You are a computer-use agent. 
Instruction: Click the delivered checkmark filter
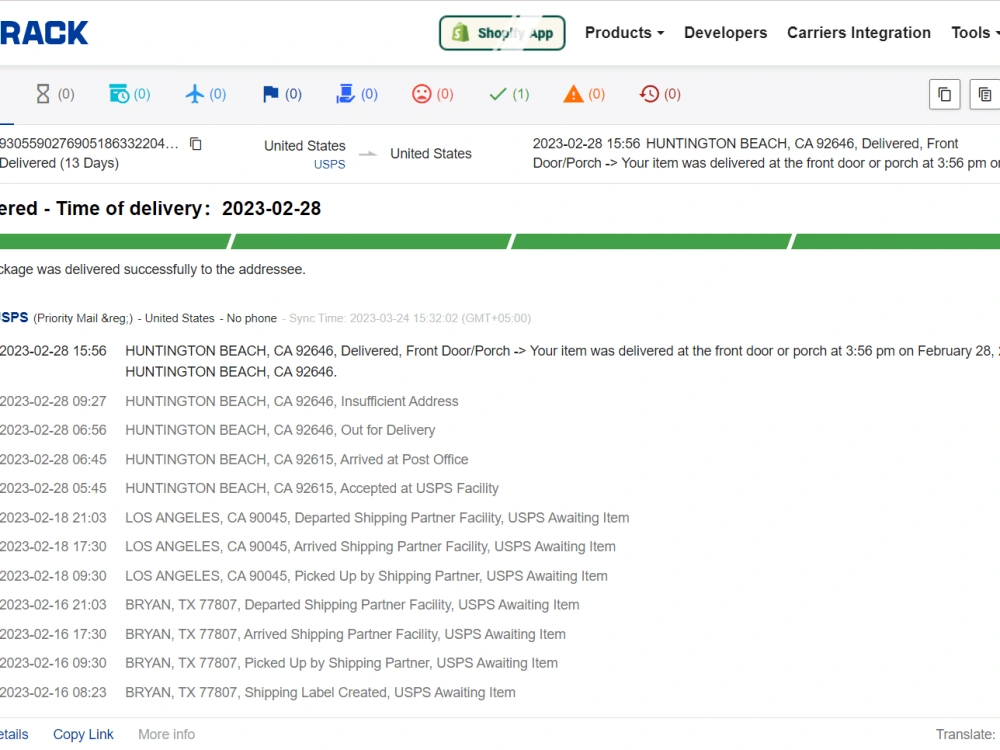508,94
